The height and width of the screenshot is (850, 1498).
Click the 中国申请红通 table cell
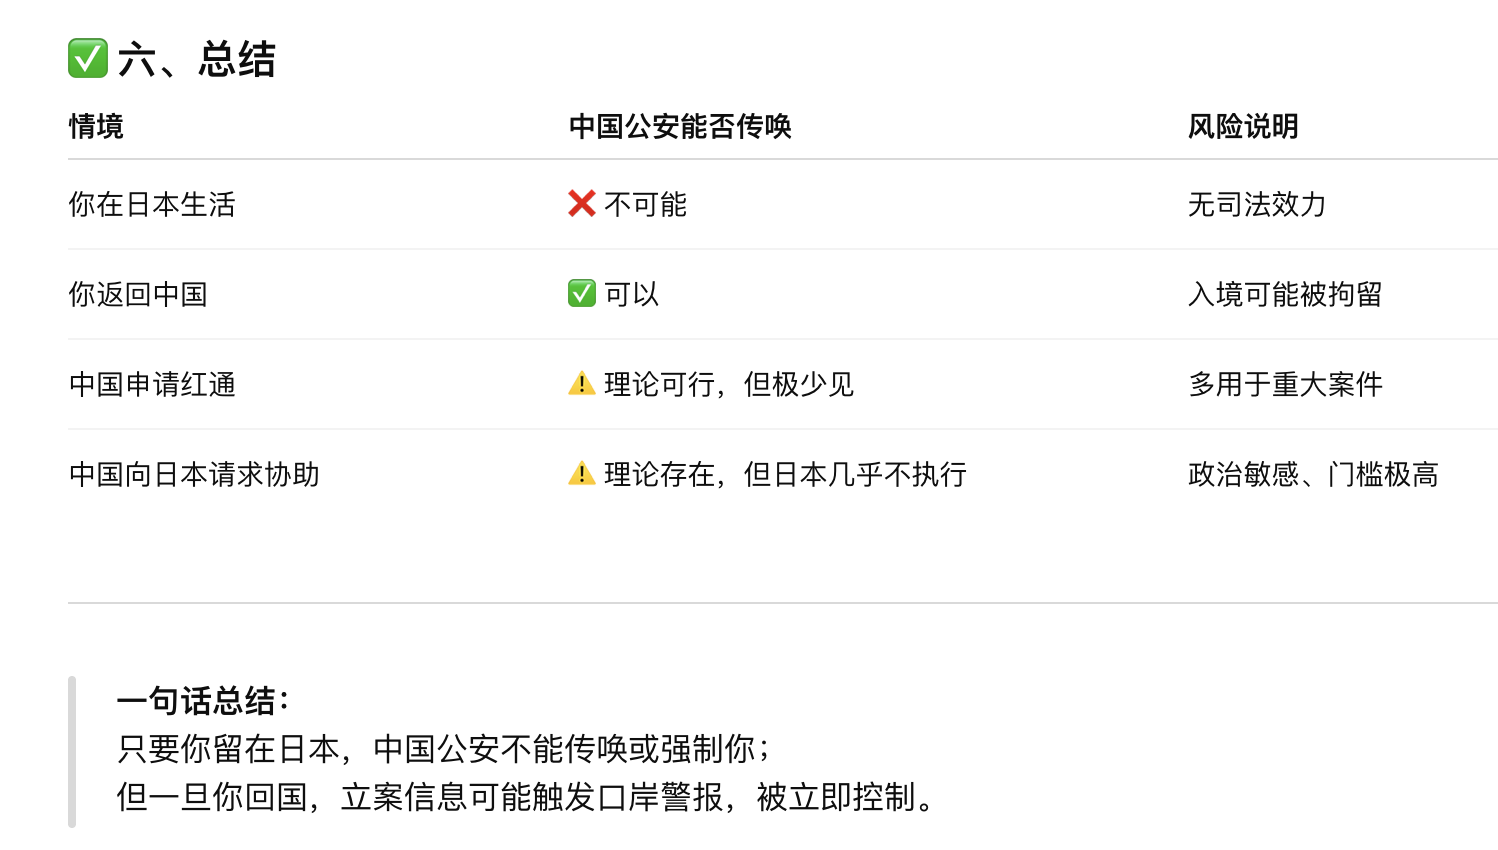[x=152, y=385]
